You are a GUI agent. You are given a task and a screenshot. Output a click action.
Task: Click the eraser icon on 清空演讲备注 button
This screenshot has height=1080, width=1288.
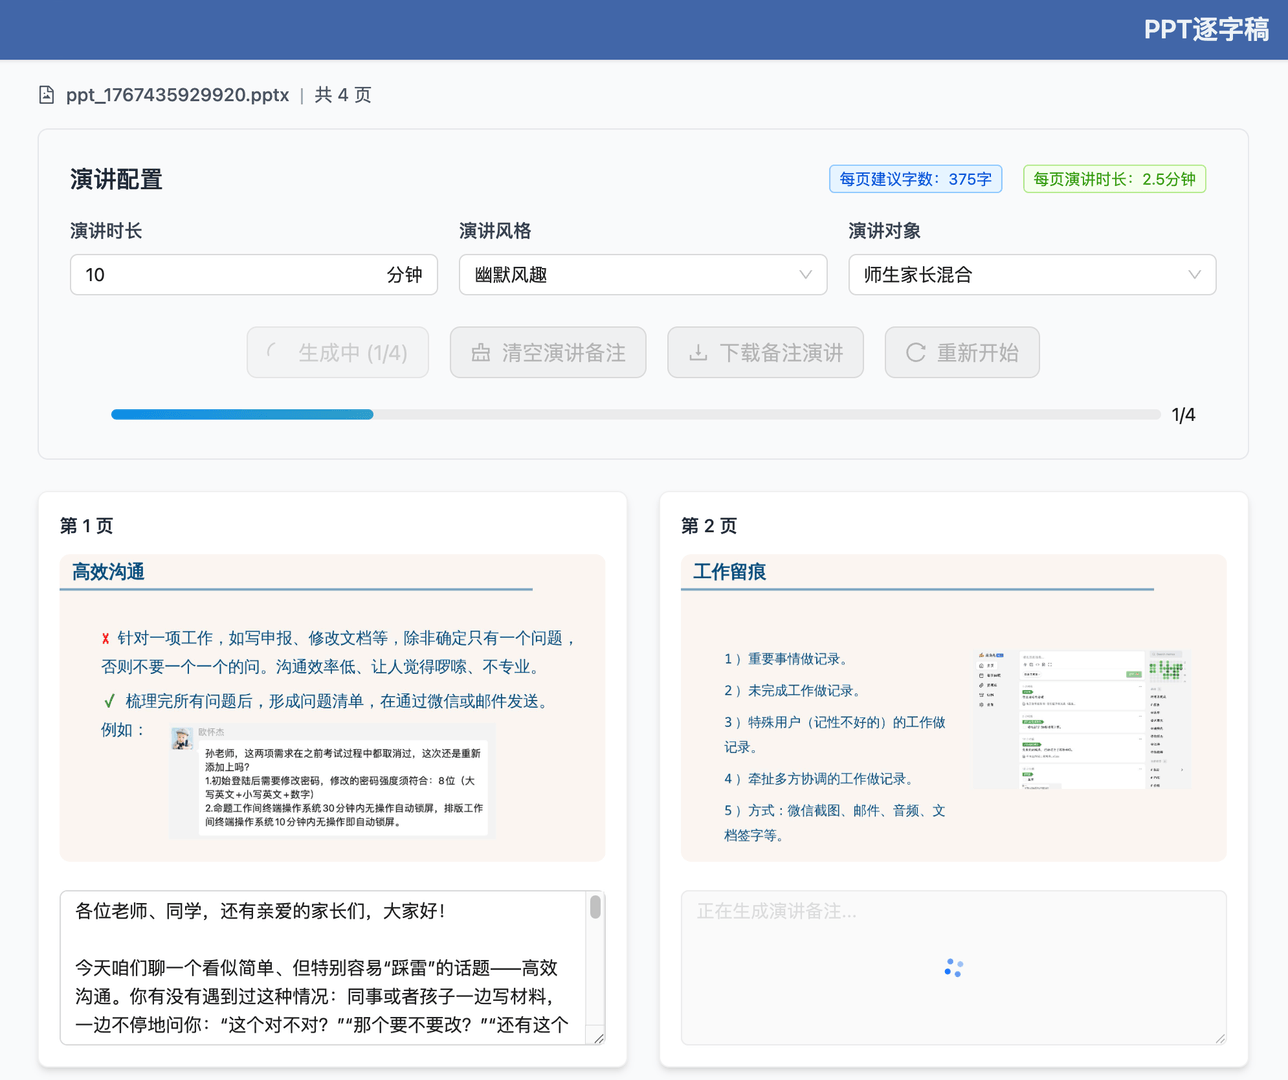tap(483, 352)
